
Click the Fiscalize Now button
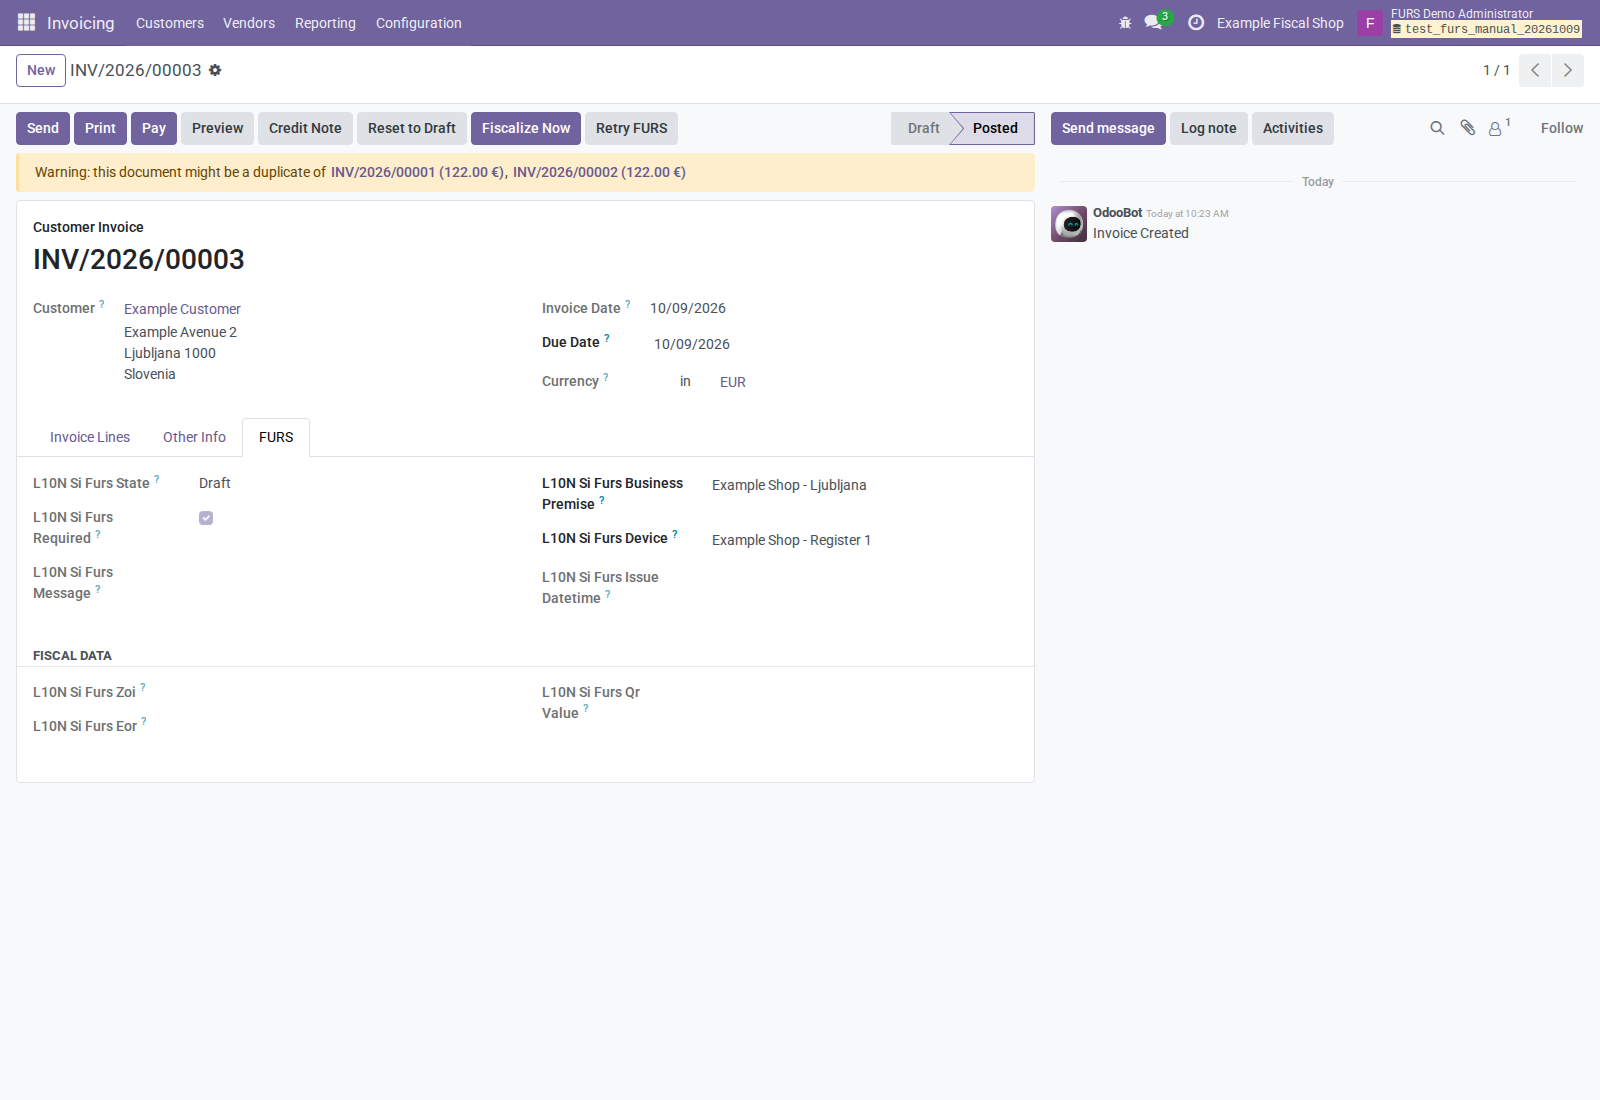(526, 128)
